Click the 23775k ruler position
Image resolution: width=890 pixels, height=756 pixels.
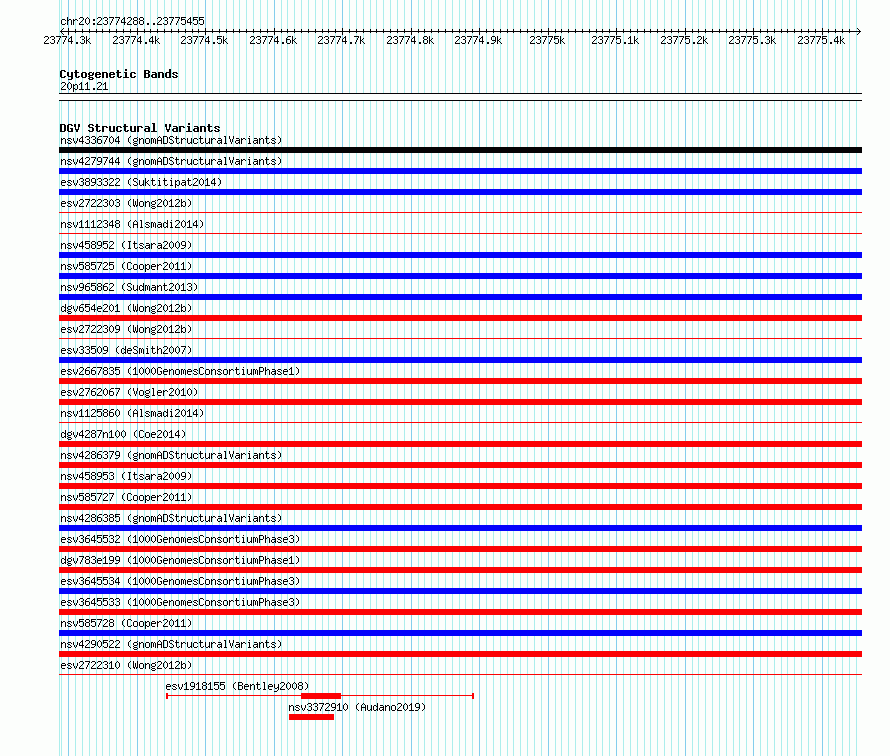pos(547,40)
